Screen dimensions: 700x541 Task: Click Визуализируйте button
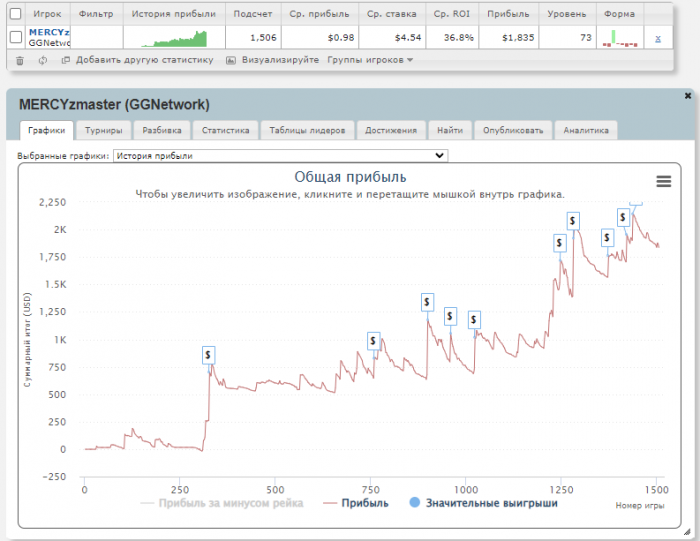272,60
